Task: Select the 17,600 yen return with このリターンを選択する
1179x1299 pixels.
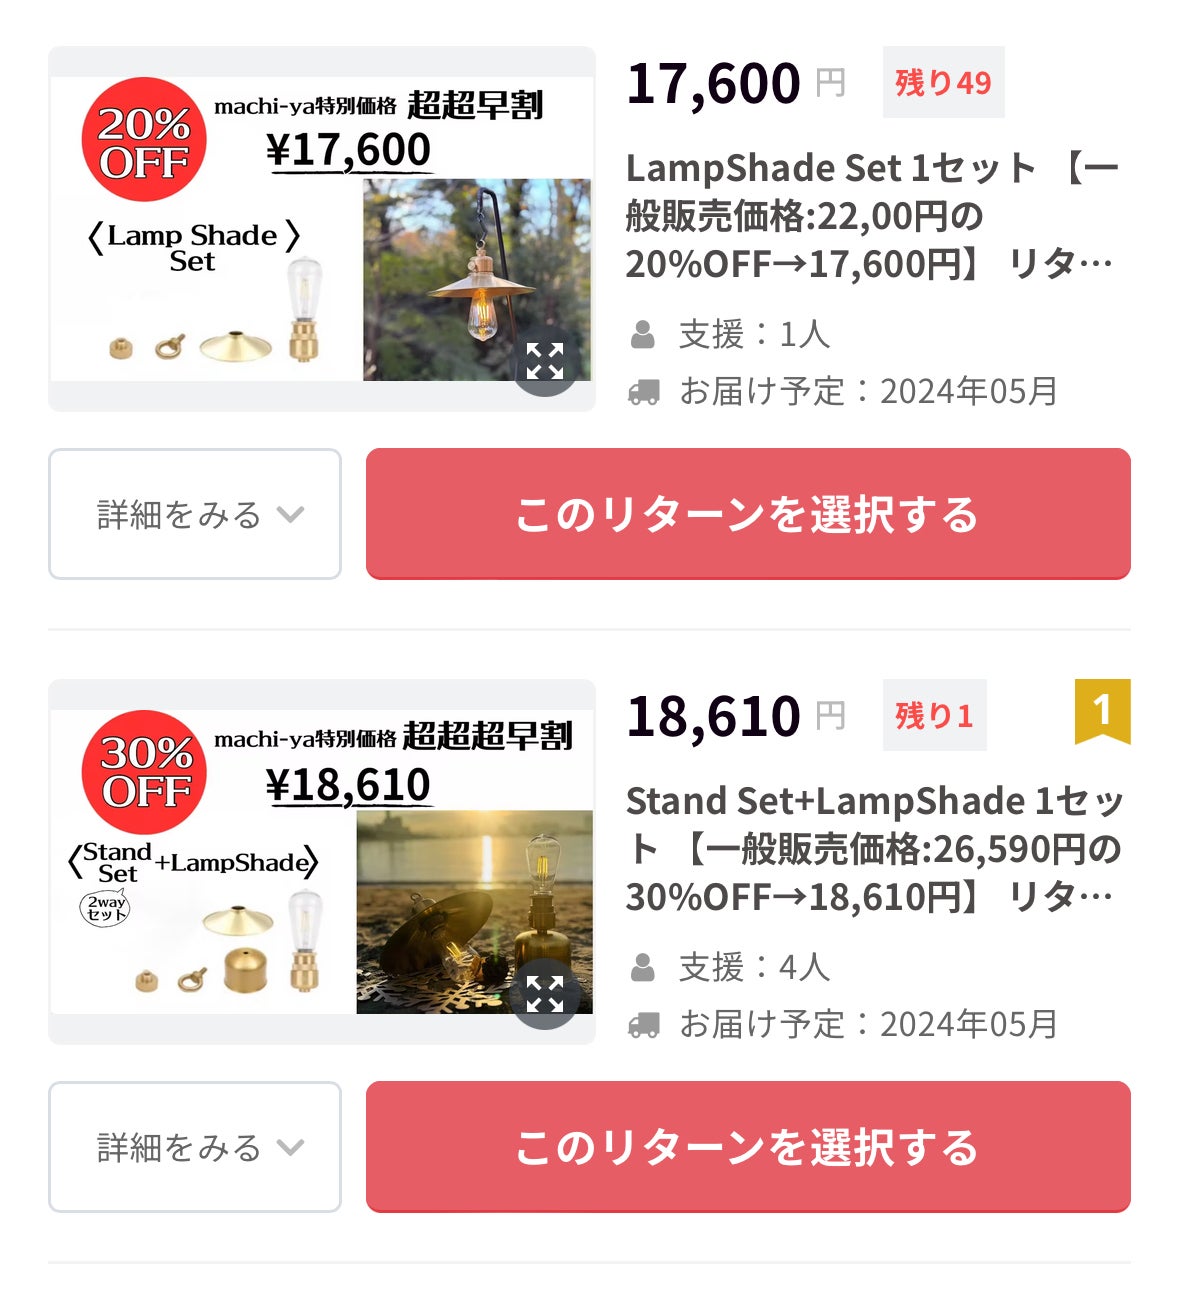Action: [748, 514]
